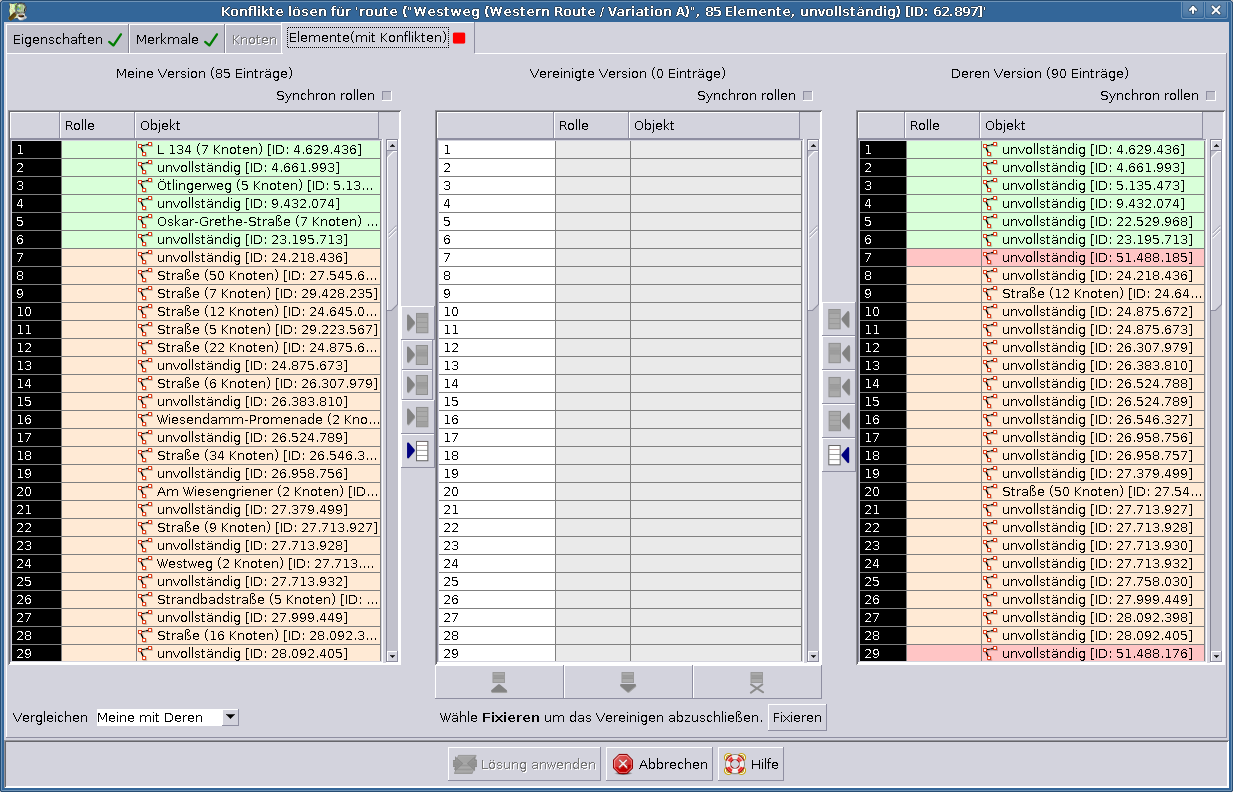Open the Vergleichen dropdown arrow
1233x792 pixels.
(231, 717)
